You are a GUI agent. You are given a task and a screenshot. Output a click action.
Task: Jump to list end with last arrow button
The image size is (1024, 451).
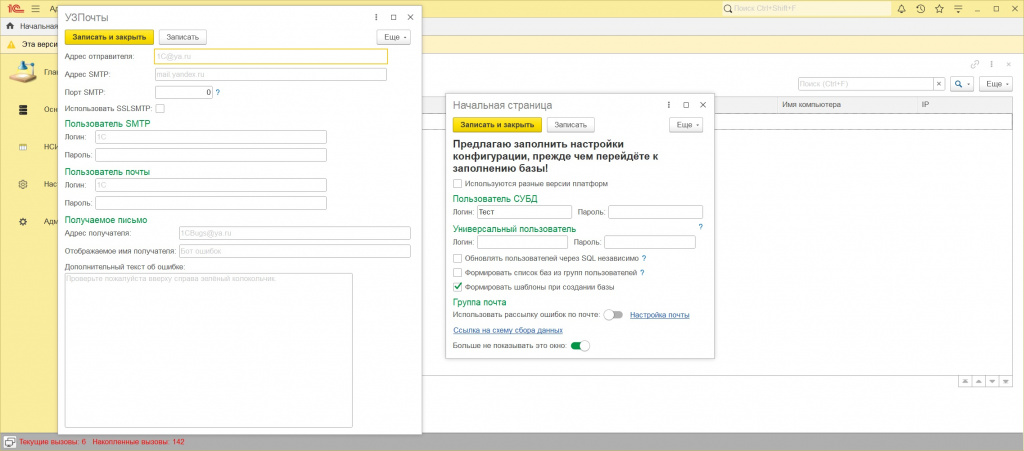(1006, 381)
